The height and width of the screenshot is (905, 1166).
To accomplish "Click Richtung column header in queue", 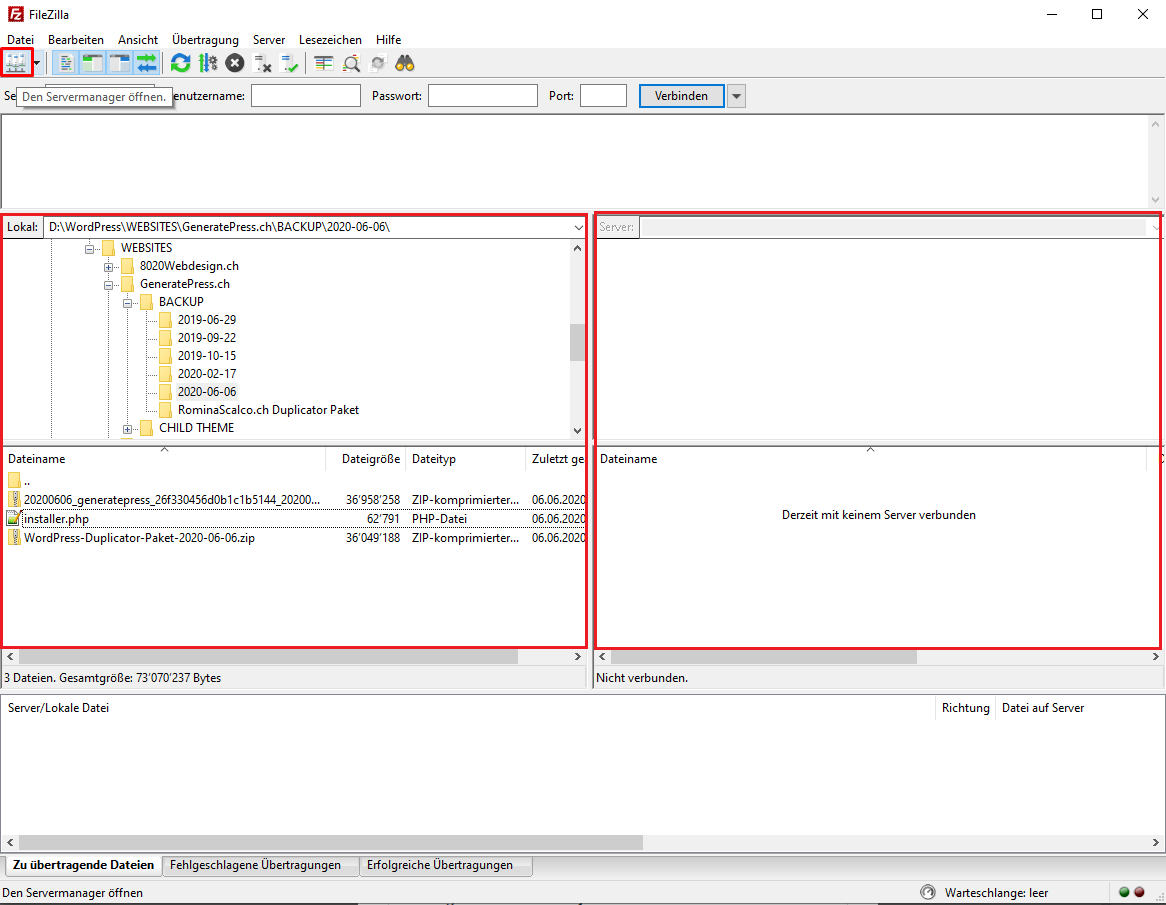I will coord(965,708).
